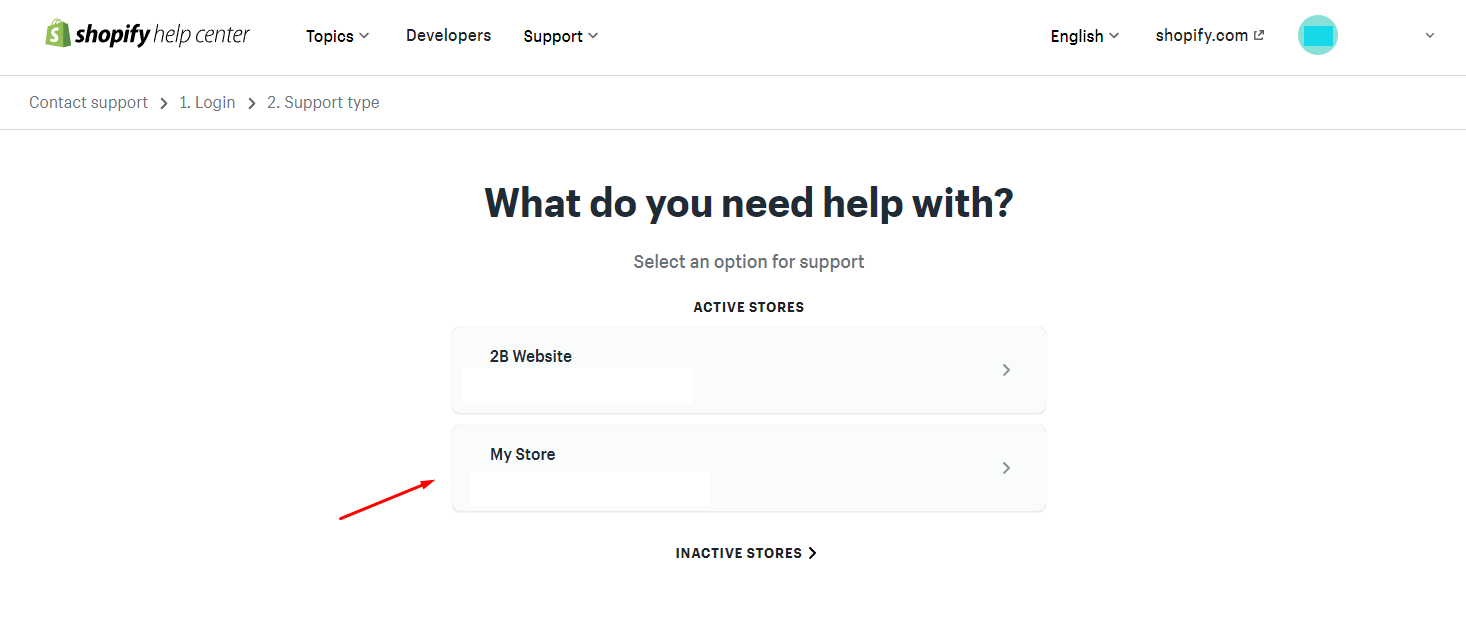1466x621 pixels.
Task: Click the breadcrumb separator after Contact support
Action: pyautogui.click(x=163, y=102)
